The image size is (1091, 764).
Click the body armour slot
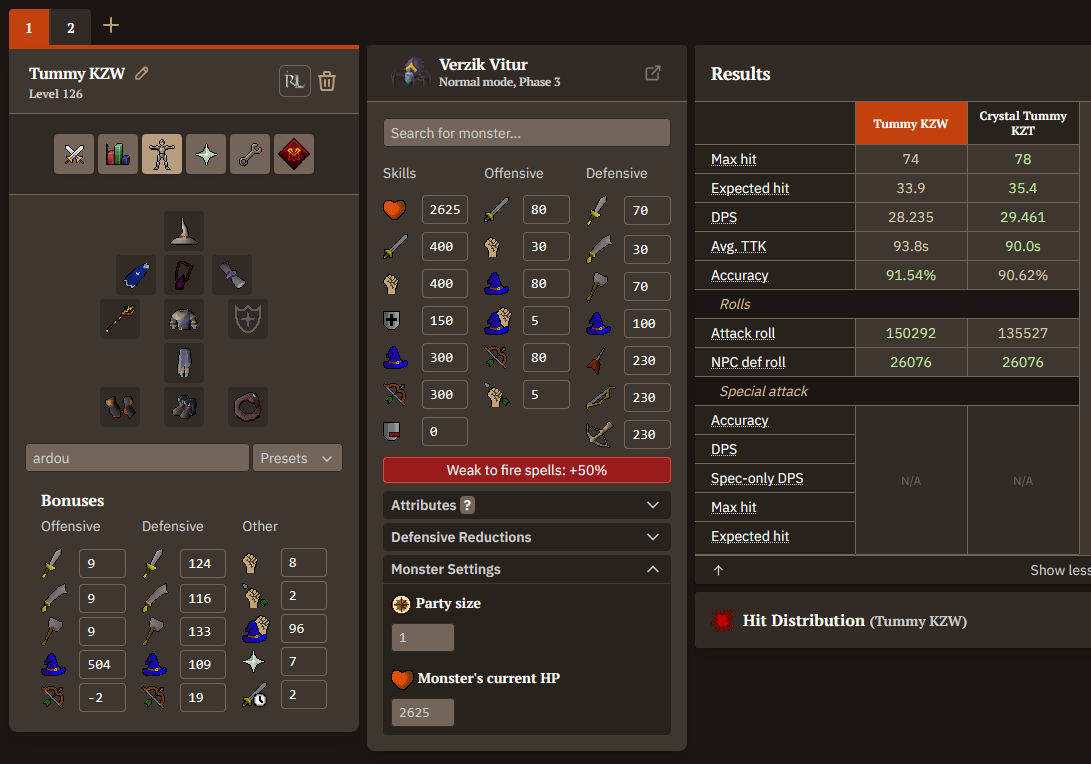[x=184, y=319]
